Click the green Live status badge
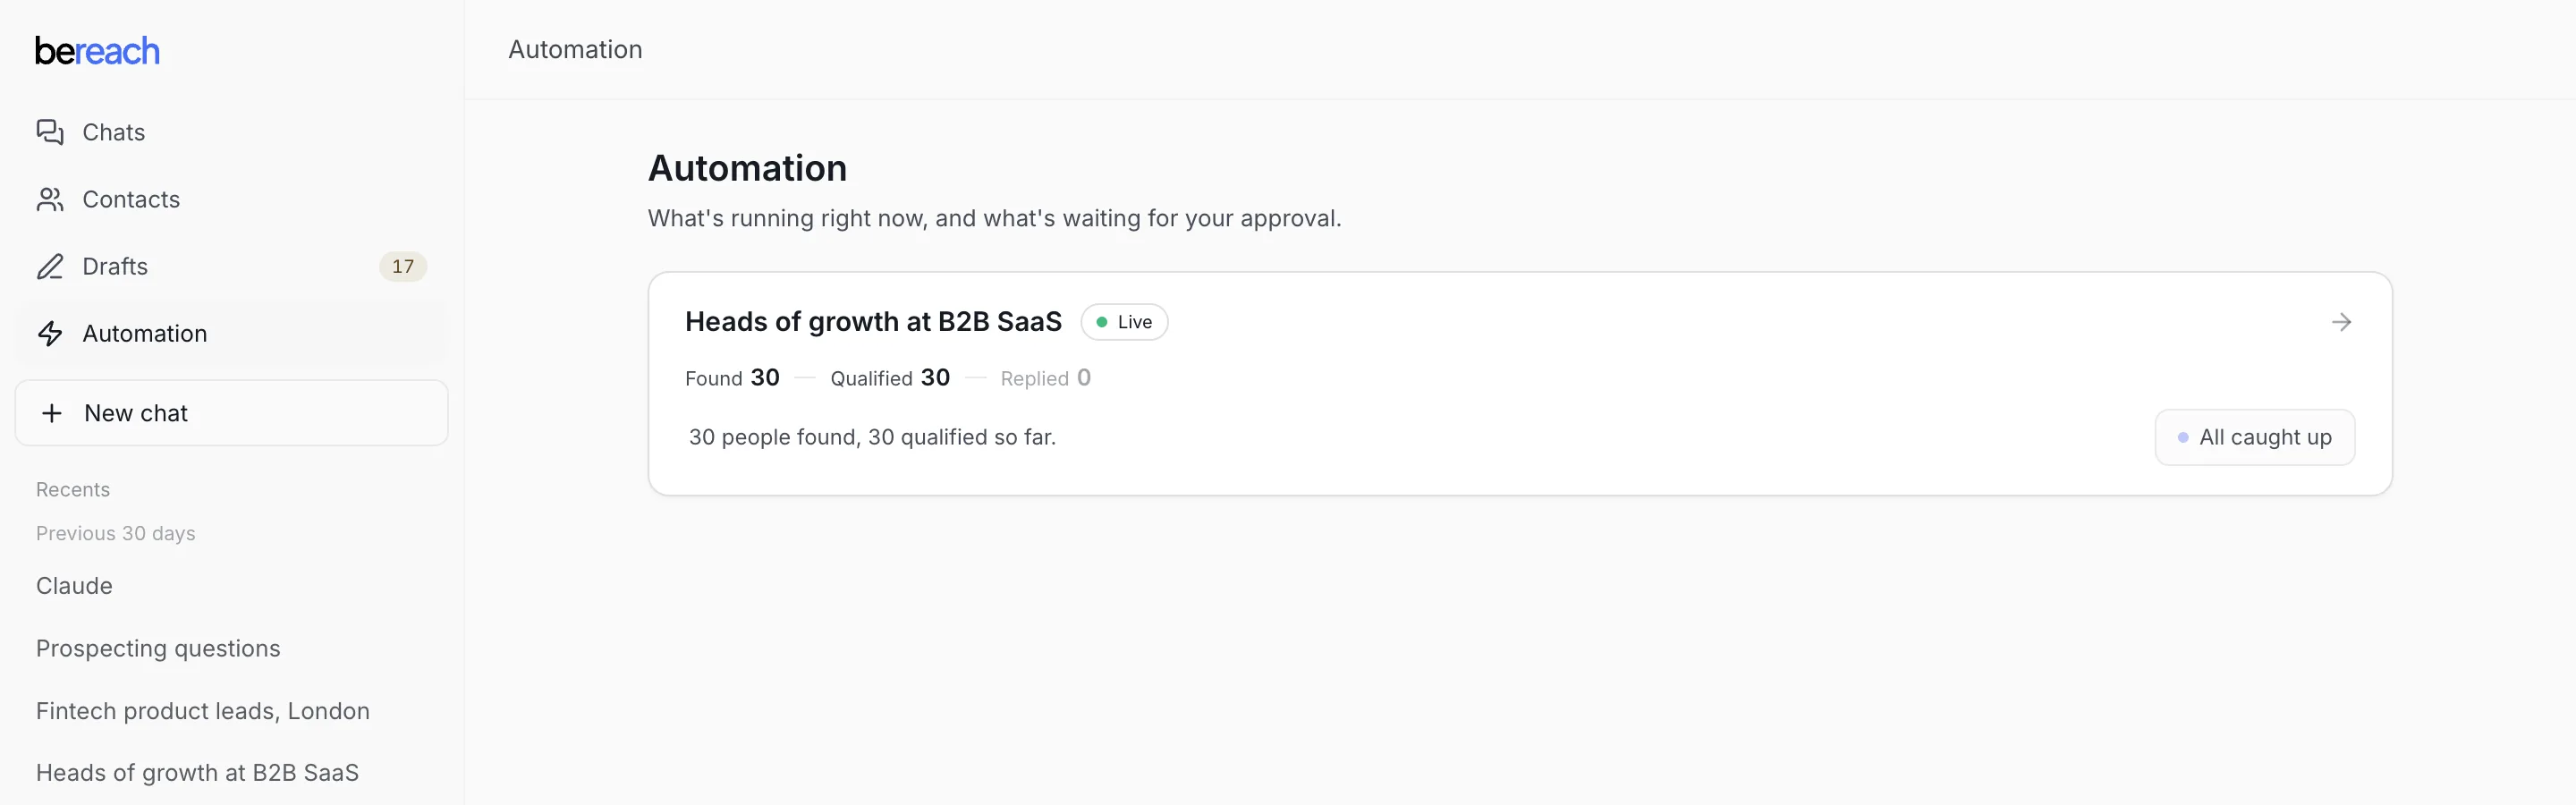This screenshot has width=2576, height=805. 1124,322
